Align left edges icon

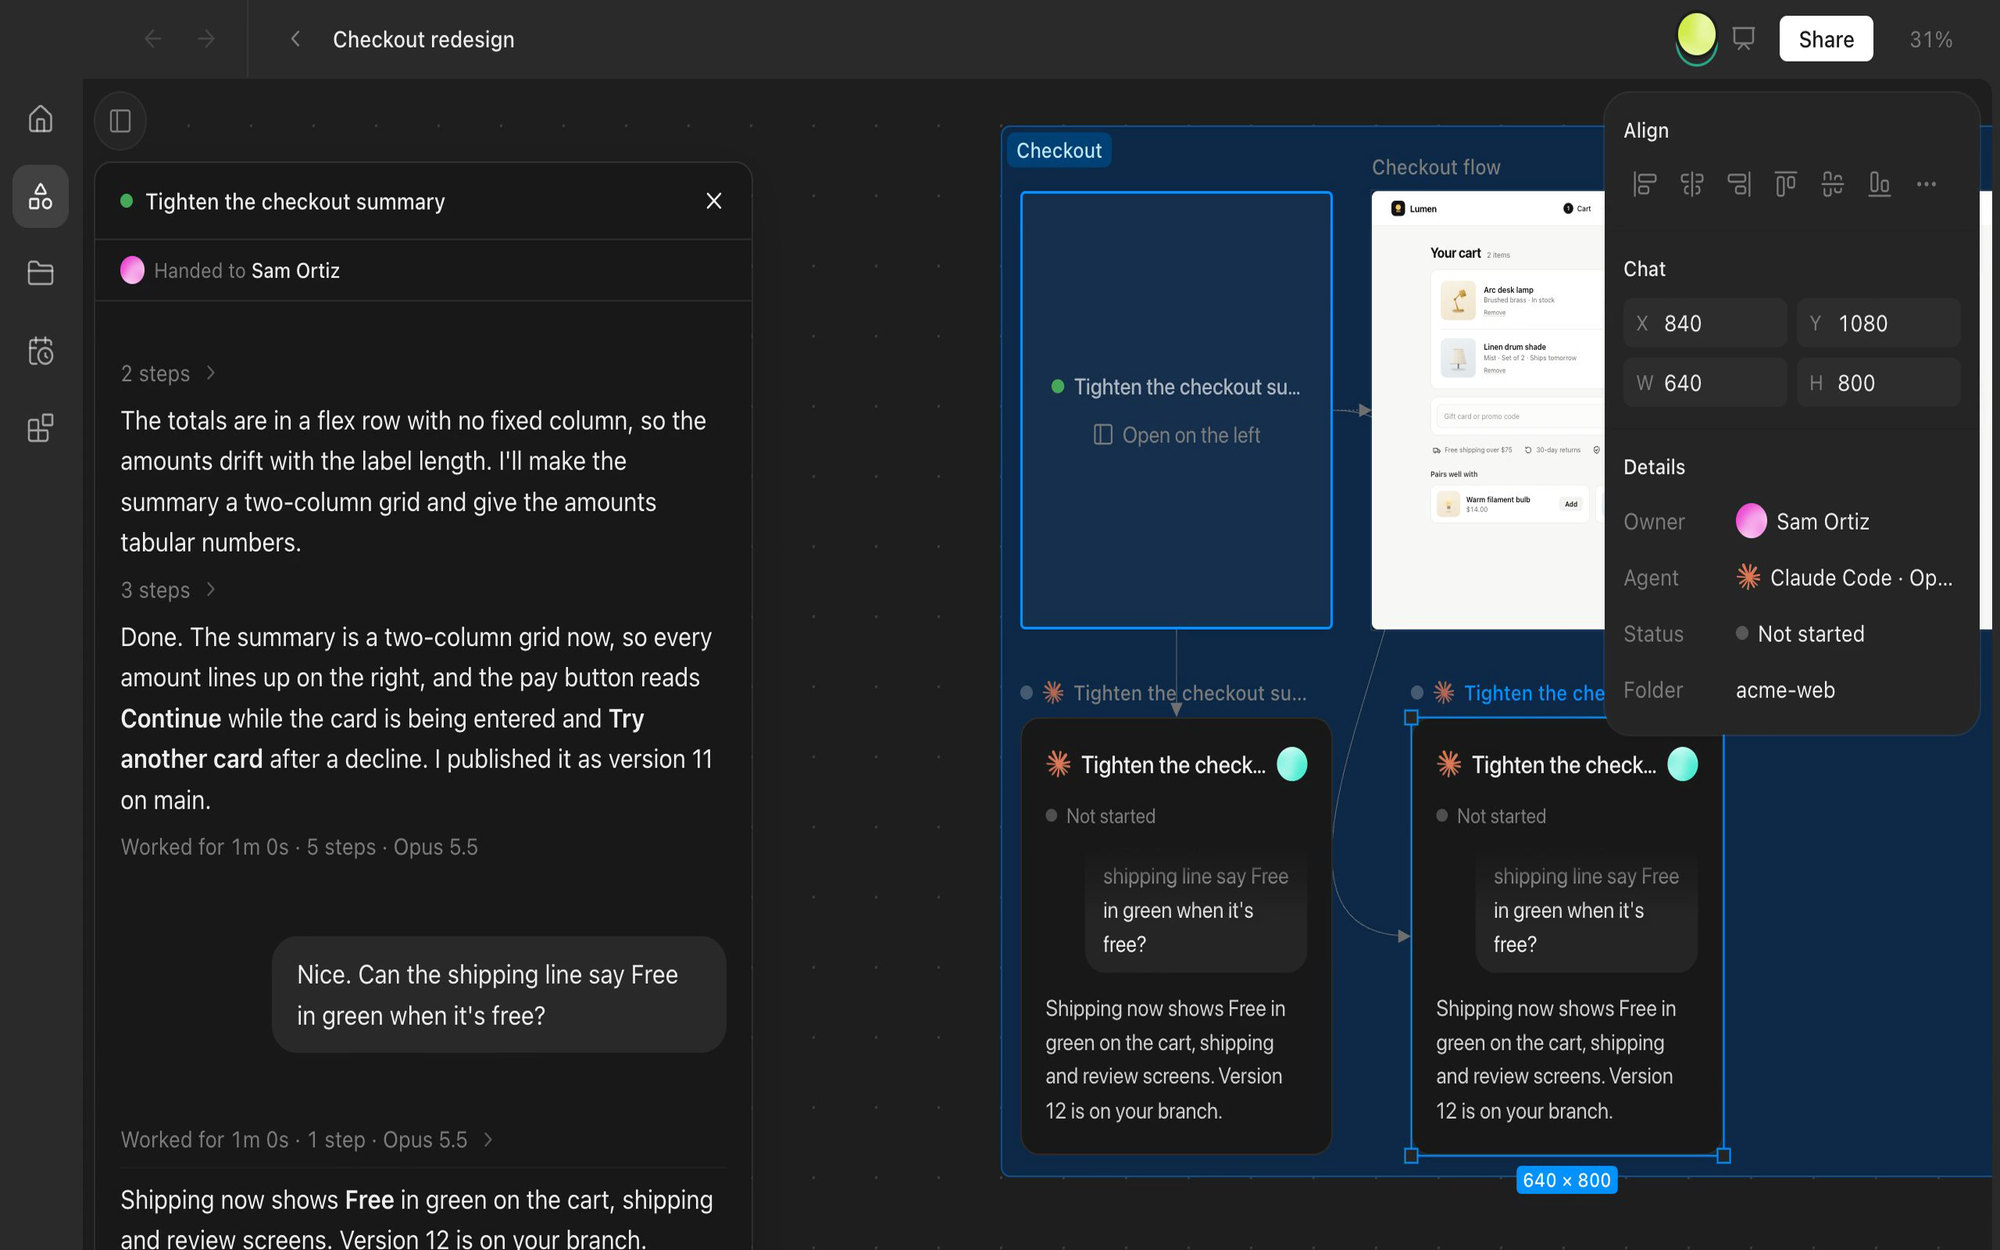click(1645, 184)
